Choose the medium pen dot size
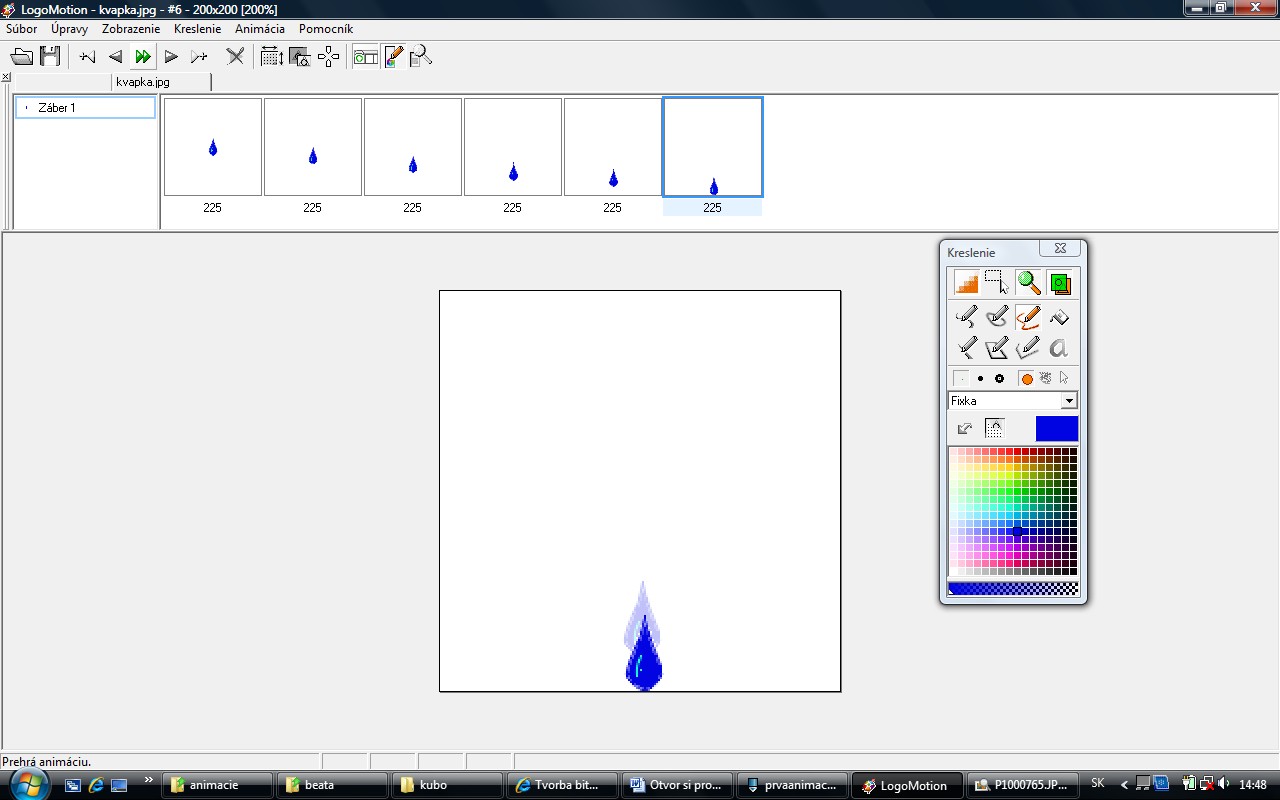 (x=980, y=379)
